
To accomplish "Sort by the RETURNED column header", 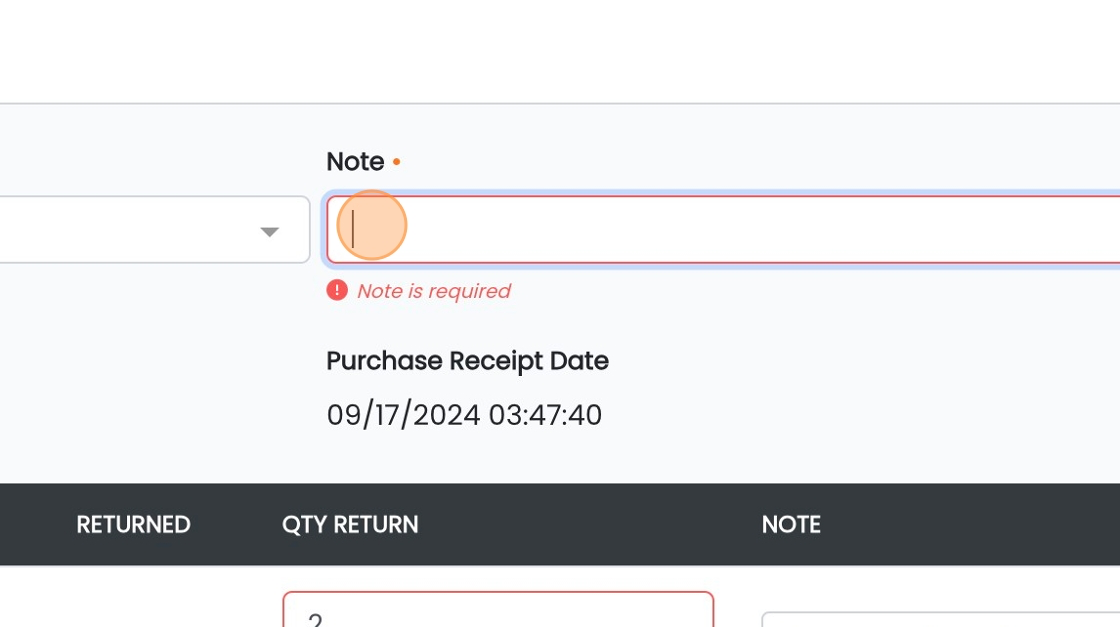I will point(134,524).
